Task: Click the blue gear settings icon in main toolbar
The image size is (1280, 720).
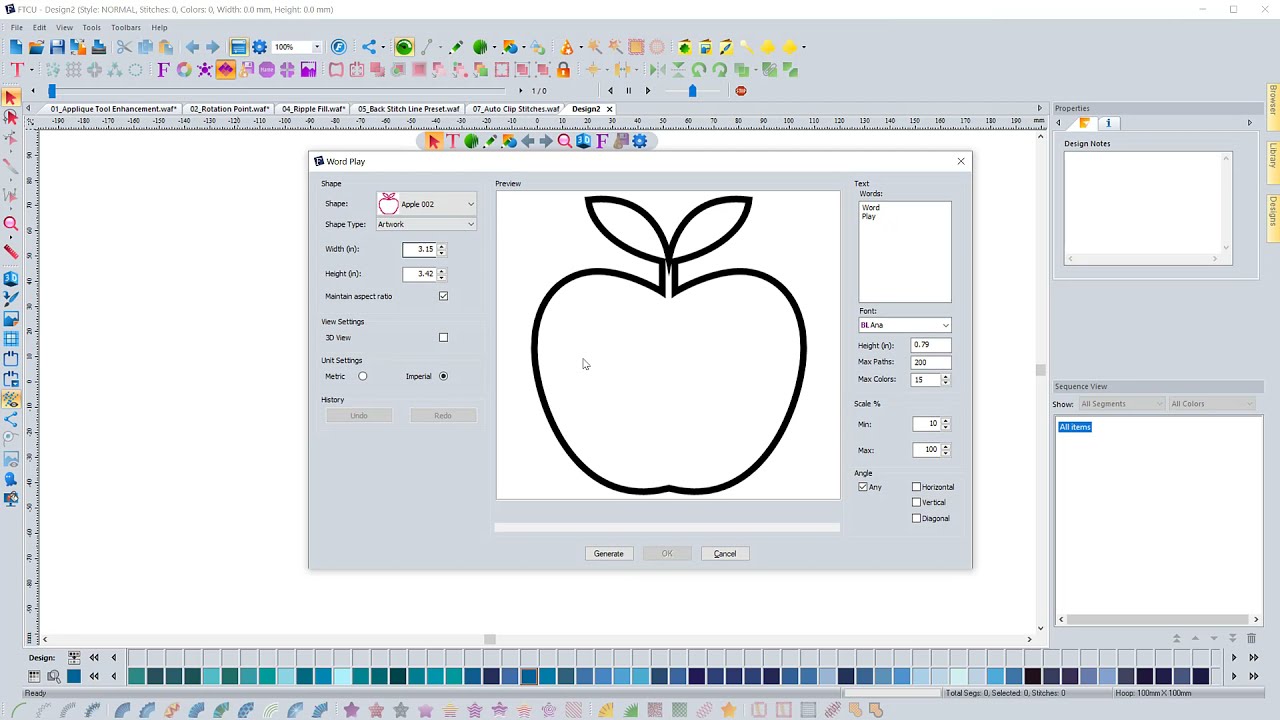Action: (x=259, y=47)
